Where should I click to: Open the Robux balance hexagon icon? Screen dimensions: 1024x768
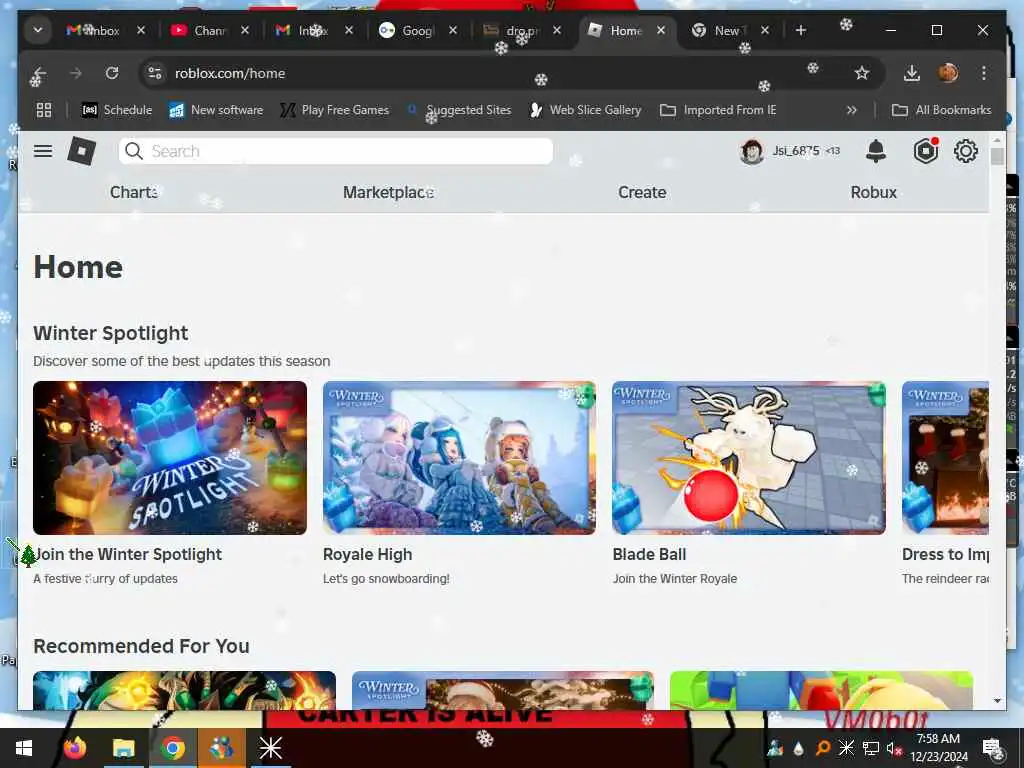(x=925, y=152)
